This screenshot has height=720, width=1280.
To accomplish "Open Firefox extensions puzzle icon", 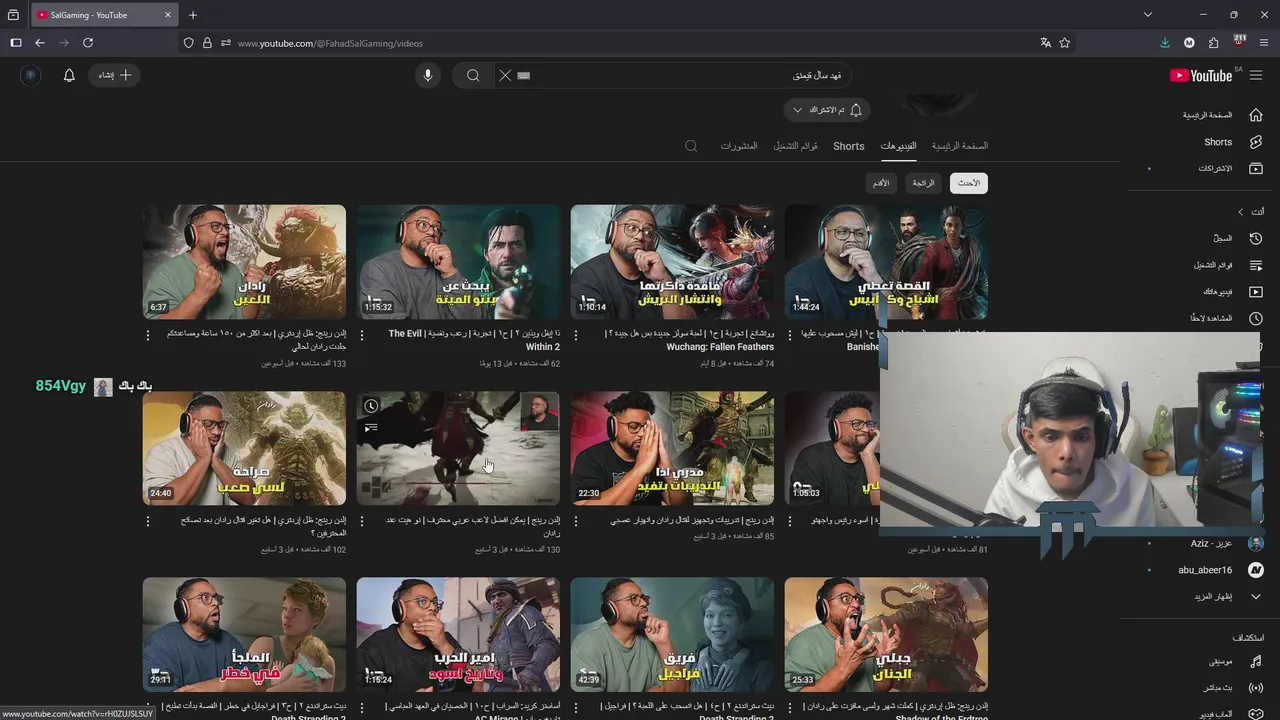I will click(1213, 43).
